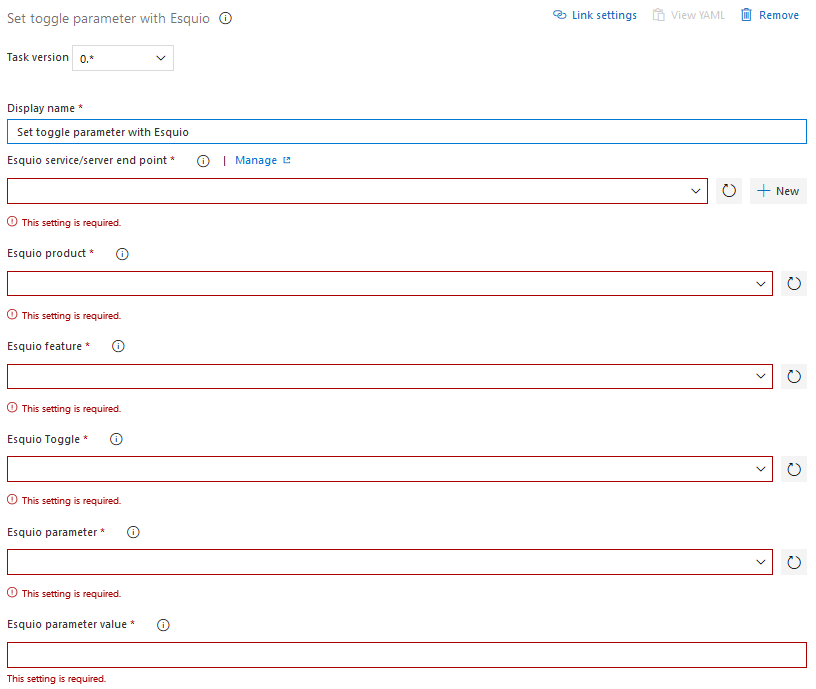Image resolution: width=816 pixels, height=689 pixels.
Task: Click required error icon under Esquio parameter
Action: (x=12, y=593)
